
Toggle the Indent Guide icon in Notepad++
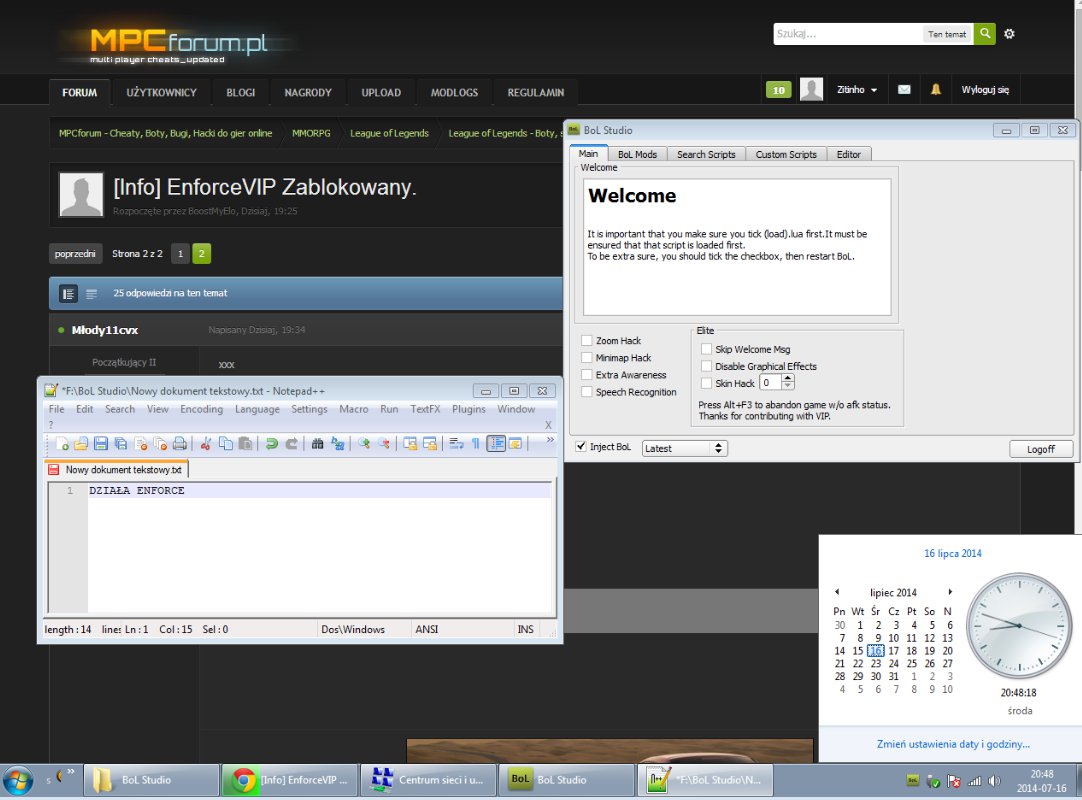click(x=495, y=443)
